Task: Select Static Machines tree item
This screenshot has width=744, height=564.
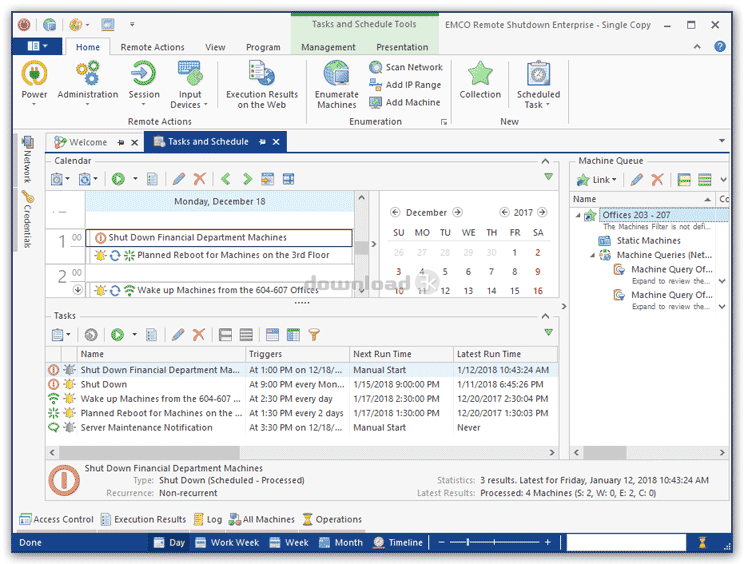Action: 648,241
